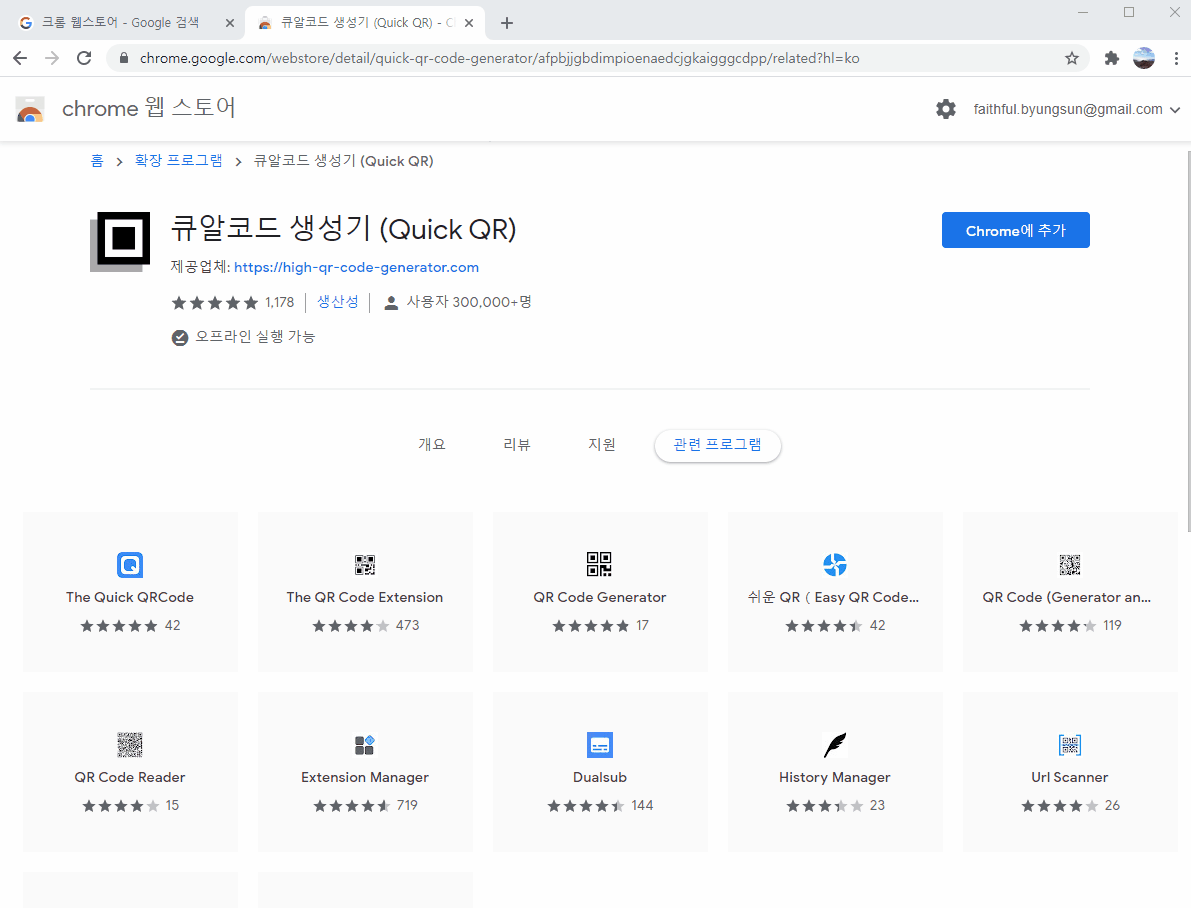1191x908 pixels.
Task: Open a new browser tab
Action: pos(507,23)
